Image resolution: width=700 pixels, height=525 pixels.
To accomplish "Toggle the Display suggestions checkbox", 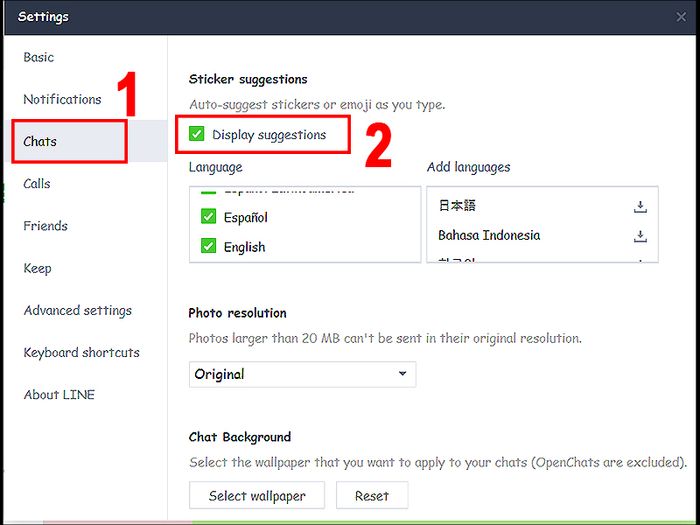I will pos(197,135).
